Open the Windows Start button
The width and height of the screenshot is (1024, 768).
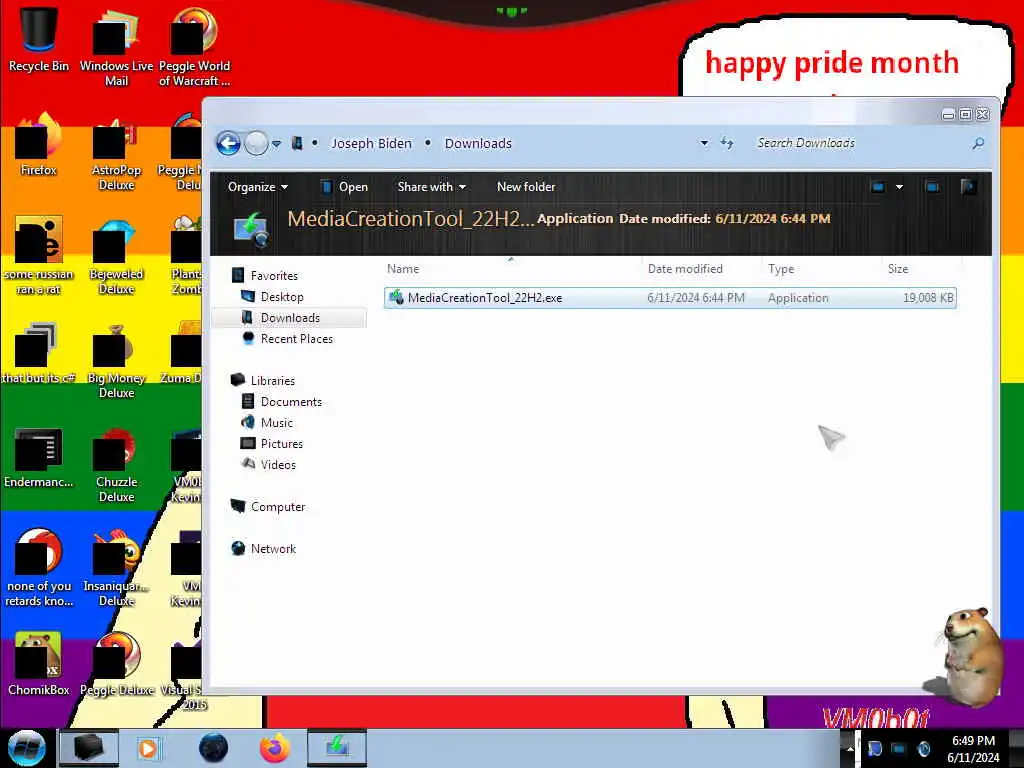pos(27,748)
